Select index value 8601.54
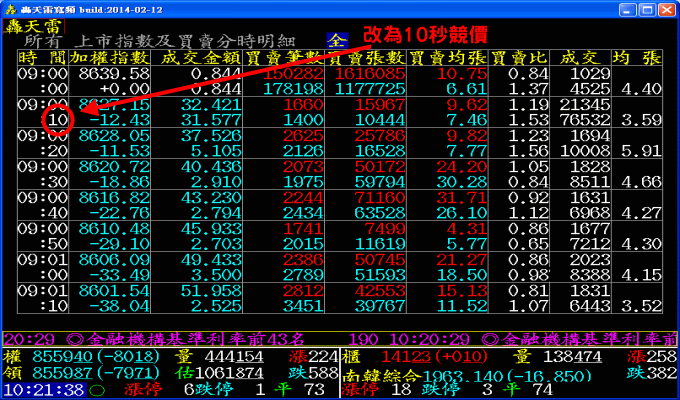 tap(114, 291)
